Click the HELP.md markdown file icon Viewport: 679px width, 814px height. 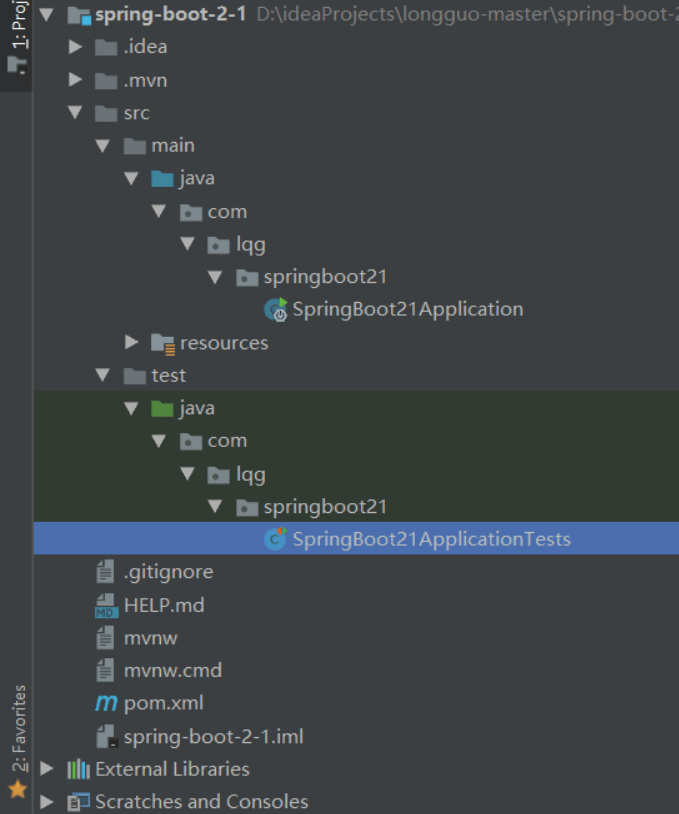(x=106, y=605)
